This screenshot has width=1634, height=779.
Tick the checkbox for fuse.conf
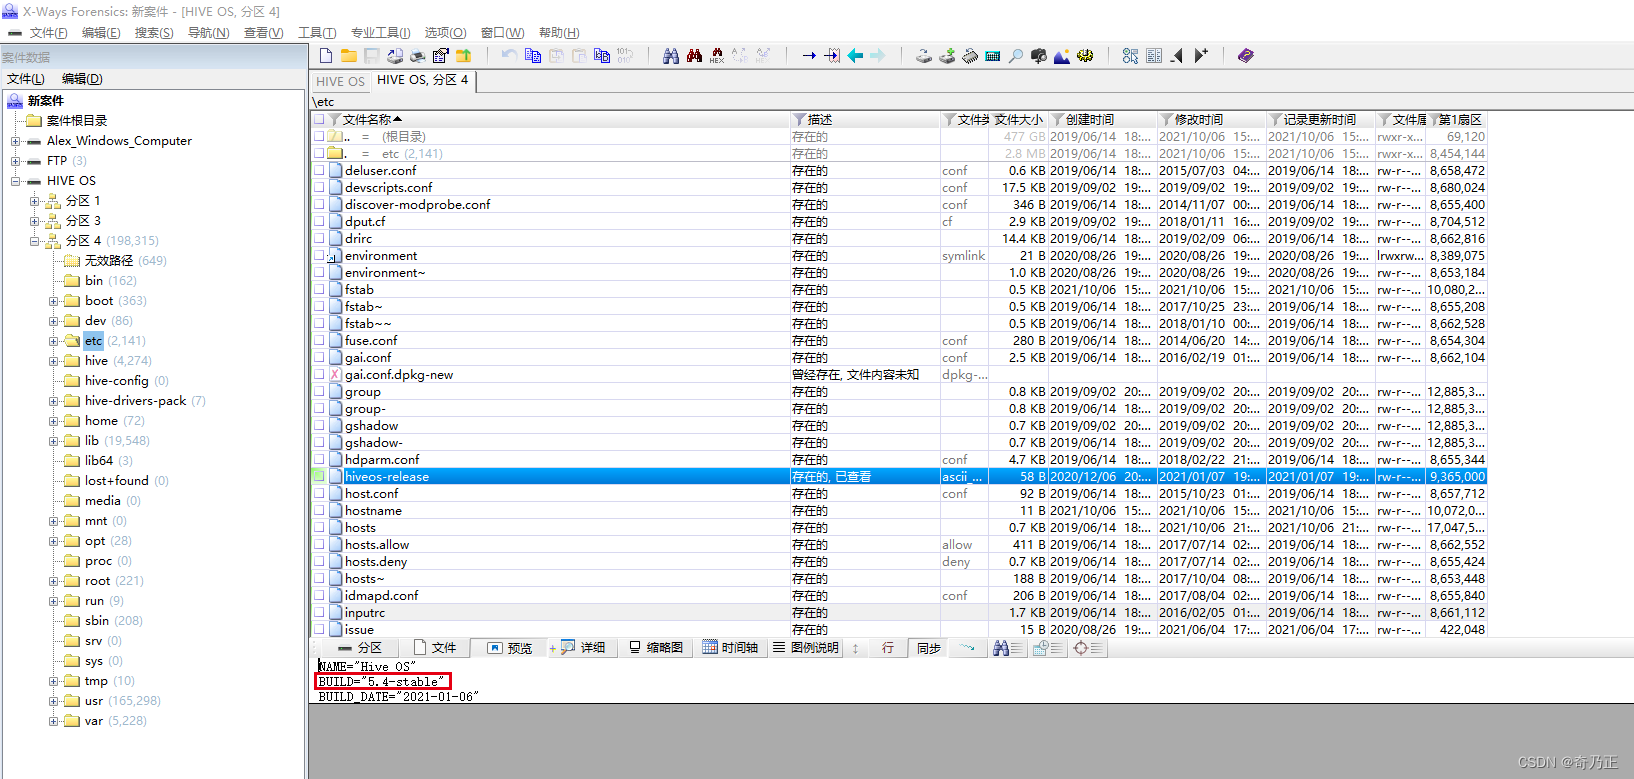click(x=319, y=341)
